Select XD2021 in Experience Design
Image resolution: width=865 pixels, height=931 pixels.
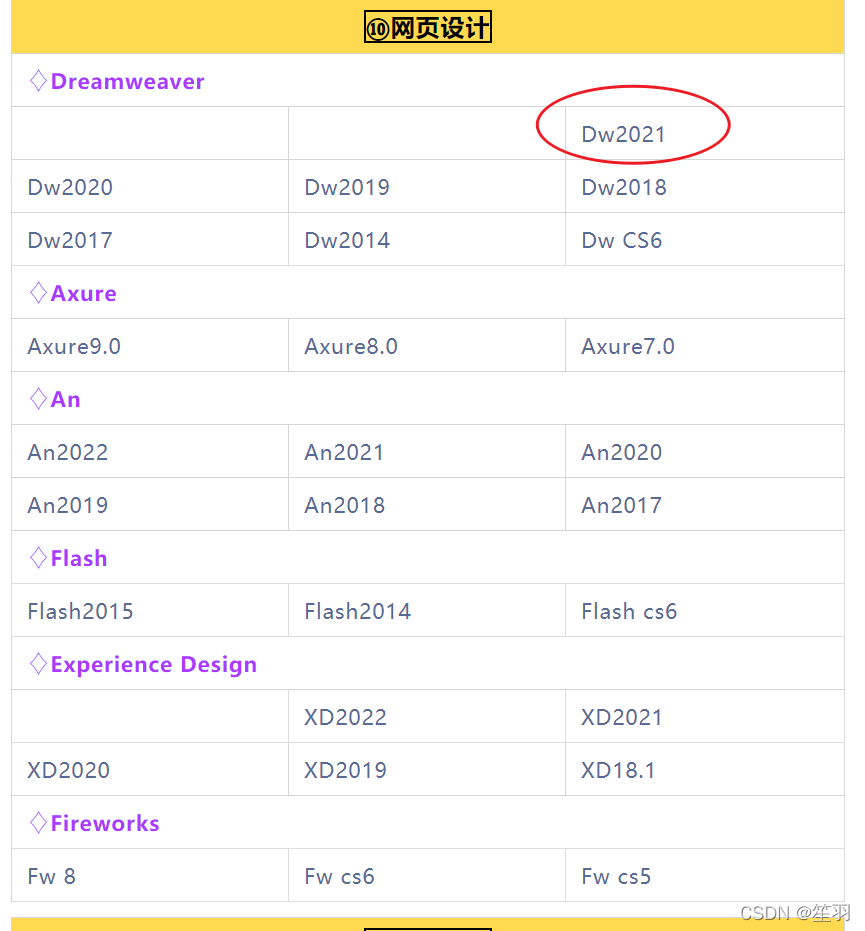[621, 717]
